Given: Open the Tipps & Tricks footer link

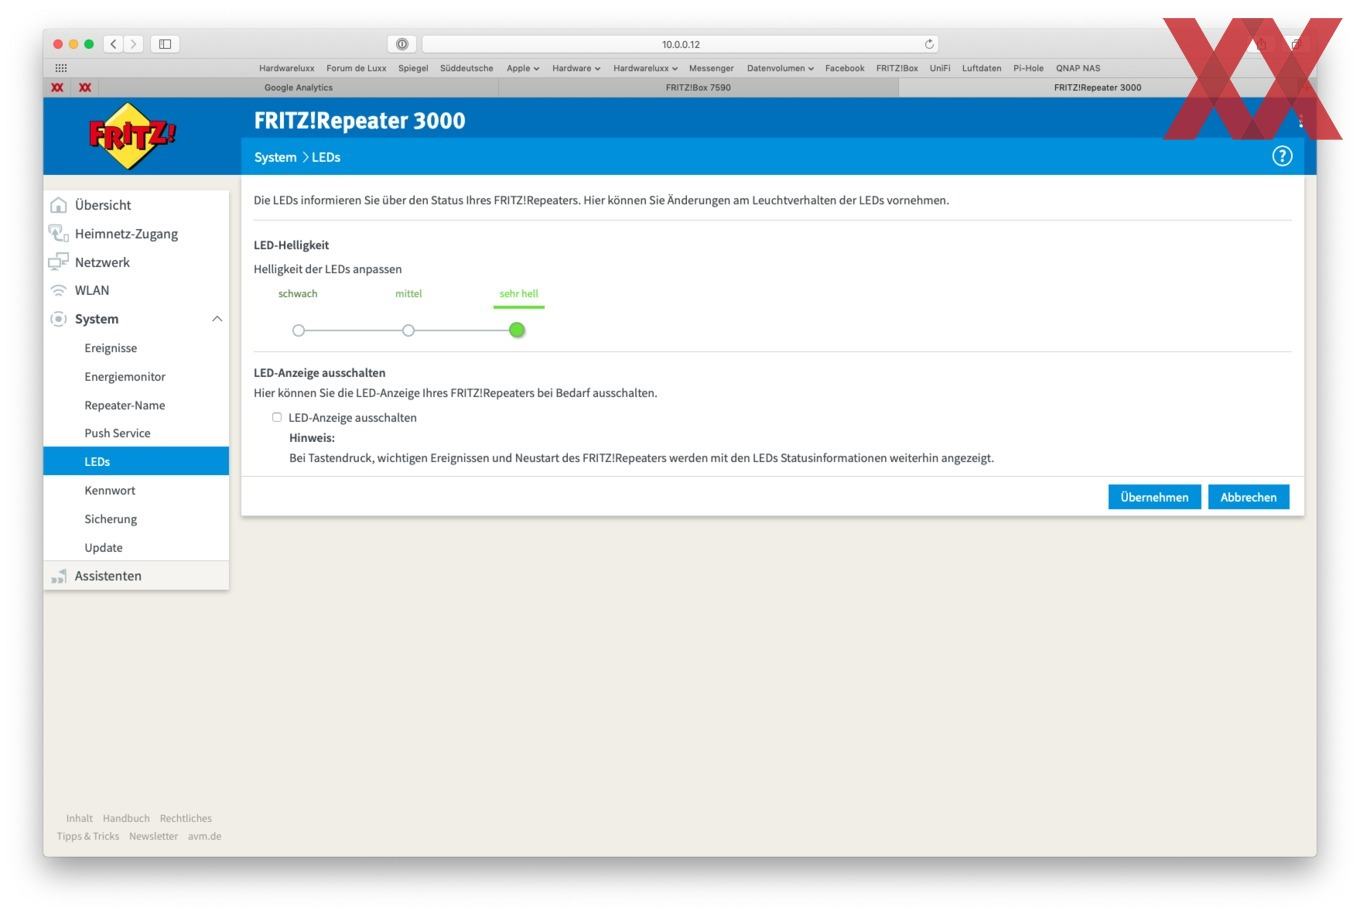Looking at the screenshot, I should pos(88,836).
